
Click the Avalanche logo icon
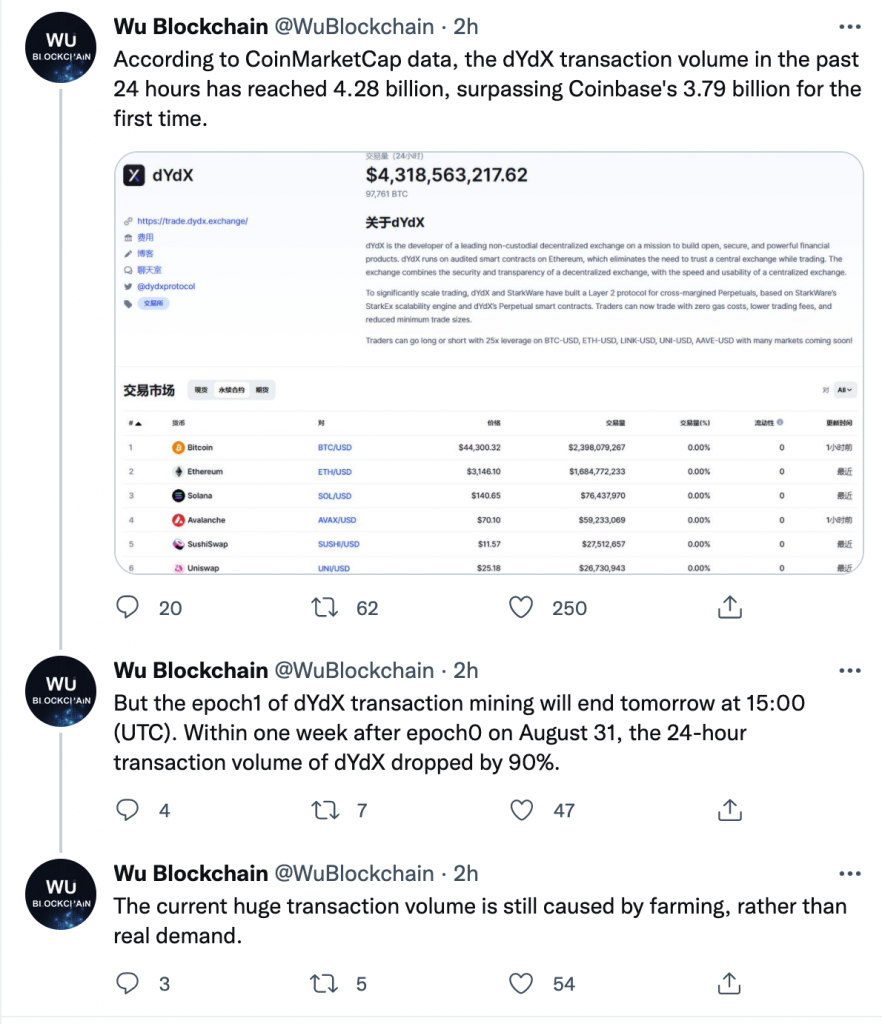click(178, 519)
